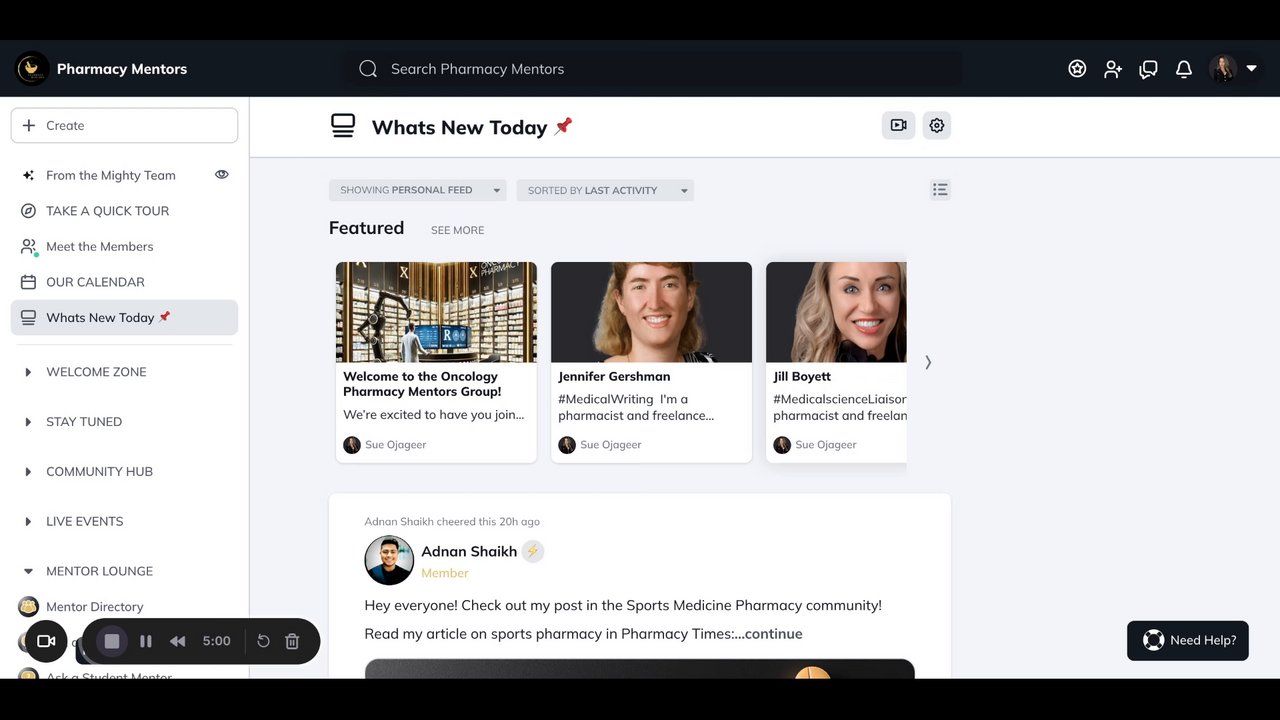Open the space settings gear
The width and height of the screenshot is (1280, 720).
click(x=936, y=125)
